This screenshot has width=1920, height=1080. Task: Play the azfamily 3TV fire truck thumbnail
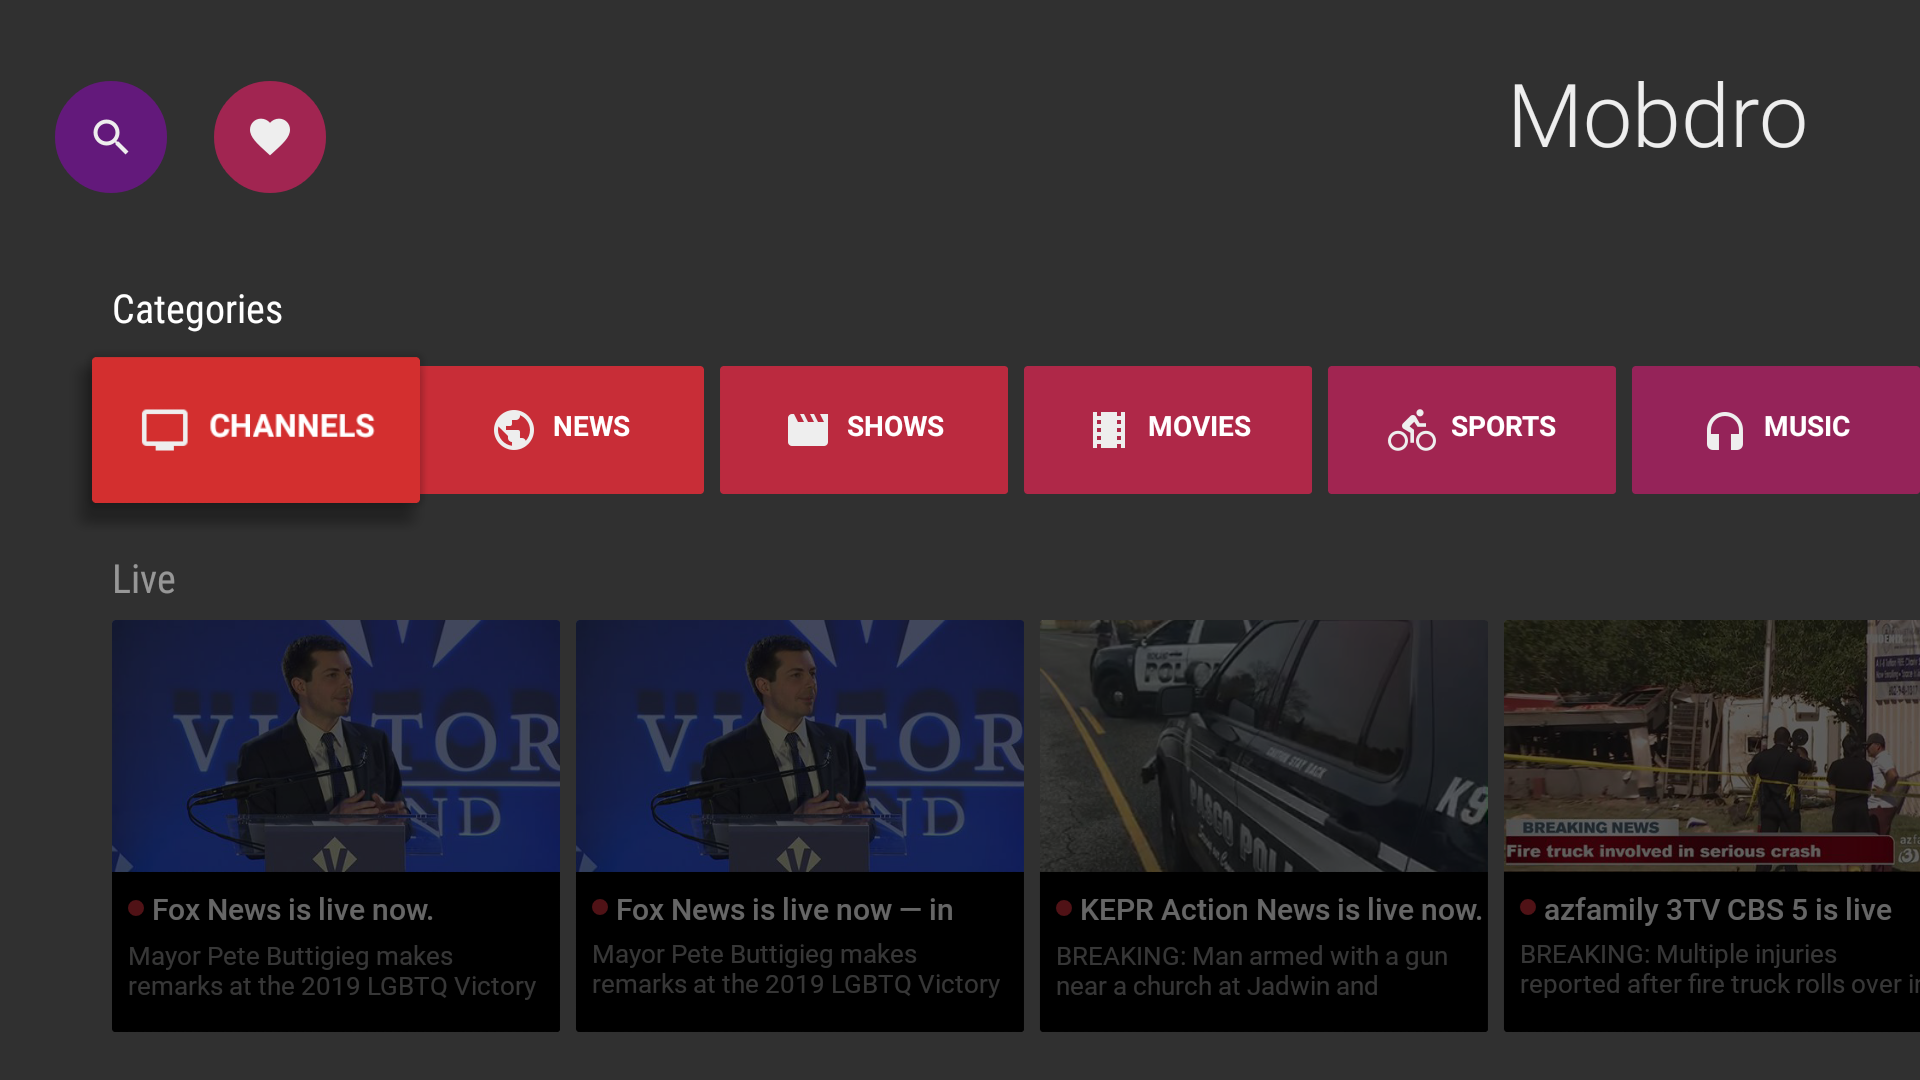(1712, 746)
